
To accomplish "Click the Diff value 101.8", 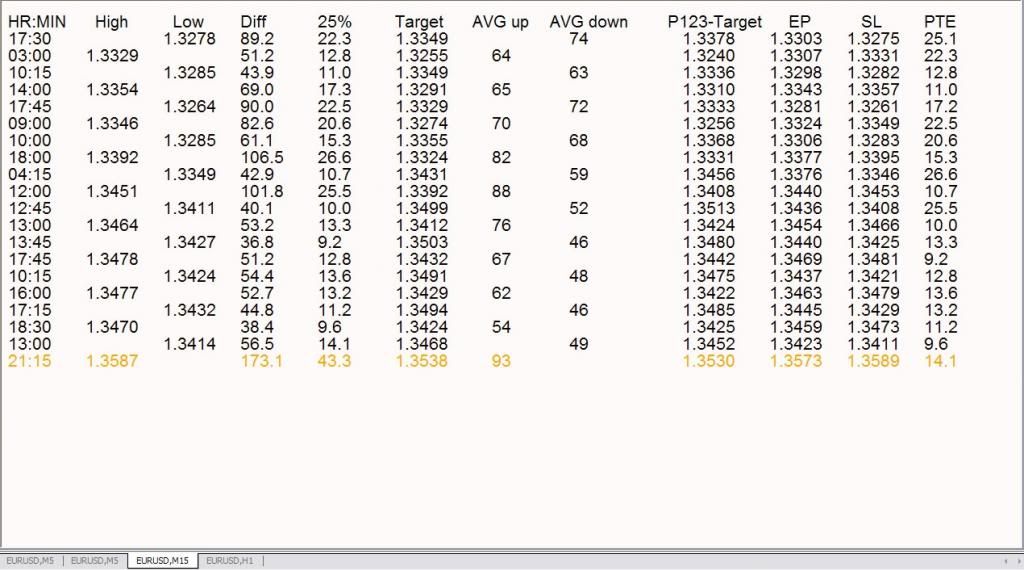I will (x=261, y=192).
